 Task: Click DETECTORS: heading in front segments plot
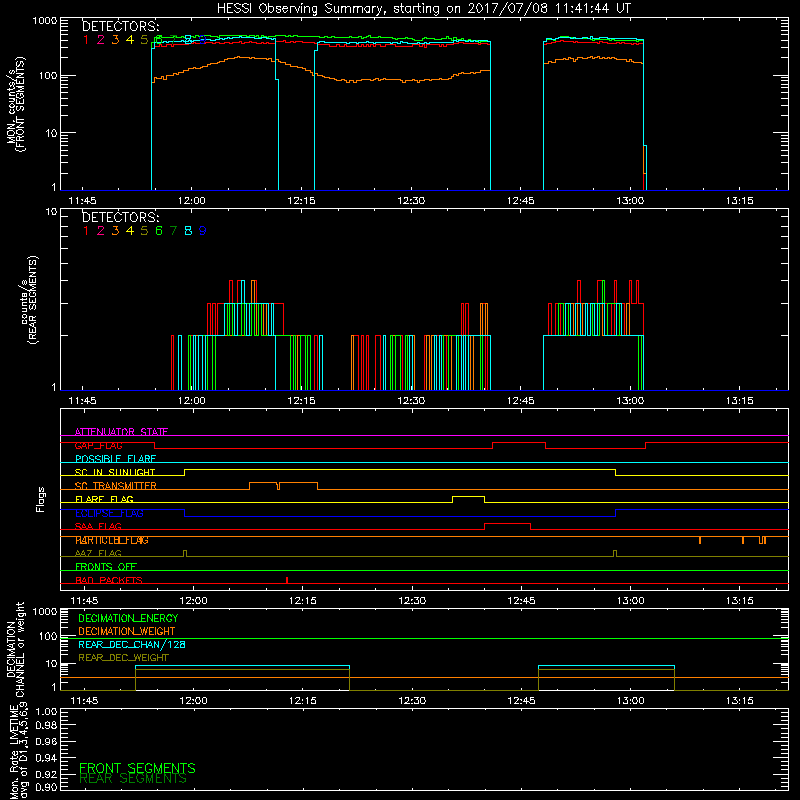pyautogui.click(x=121, y=26)
